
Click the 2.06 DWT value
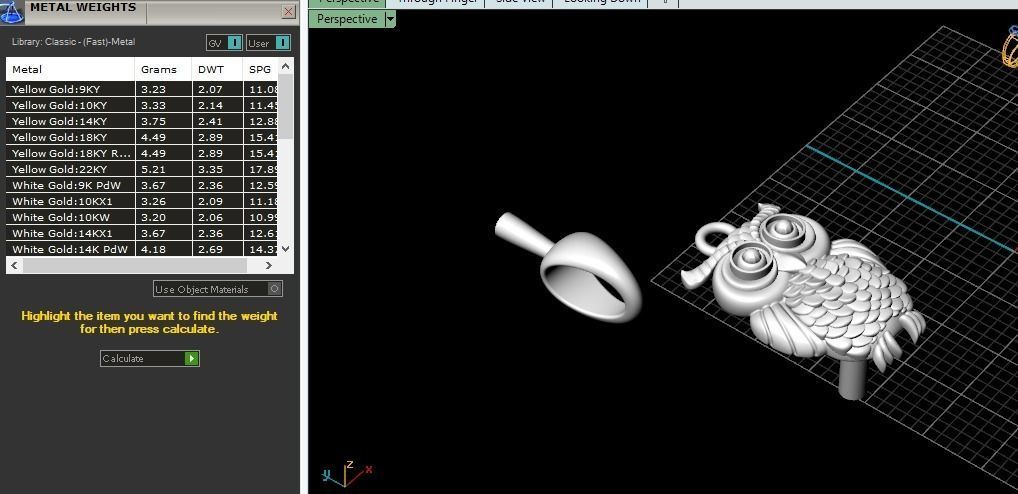tap(210, 217)
